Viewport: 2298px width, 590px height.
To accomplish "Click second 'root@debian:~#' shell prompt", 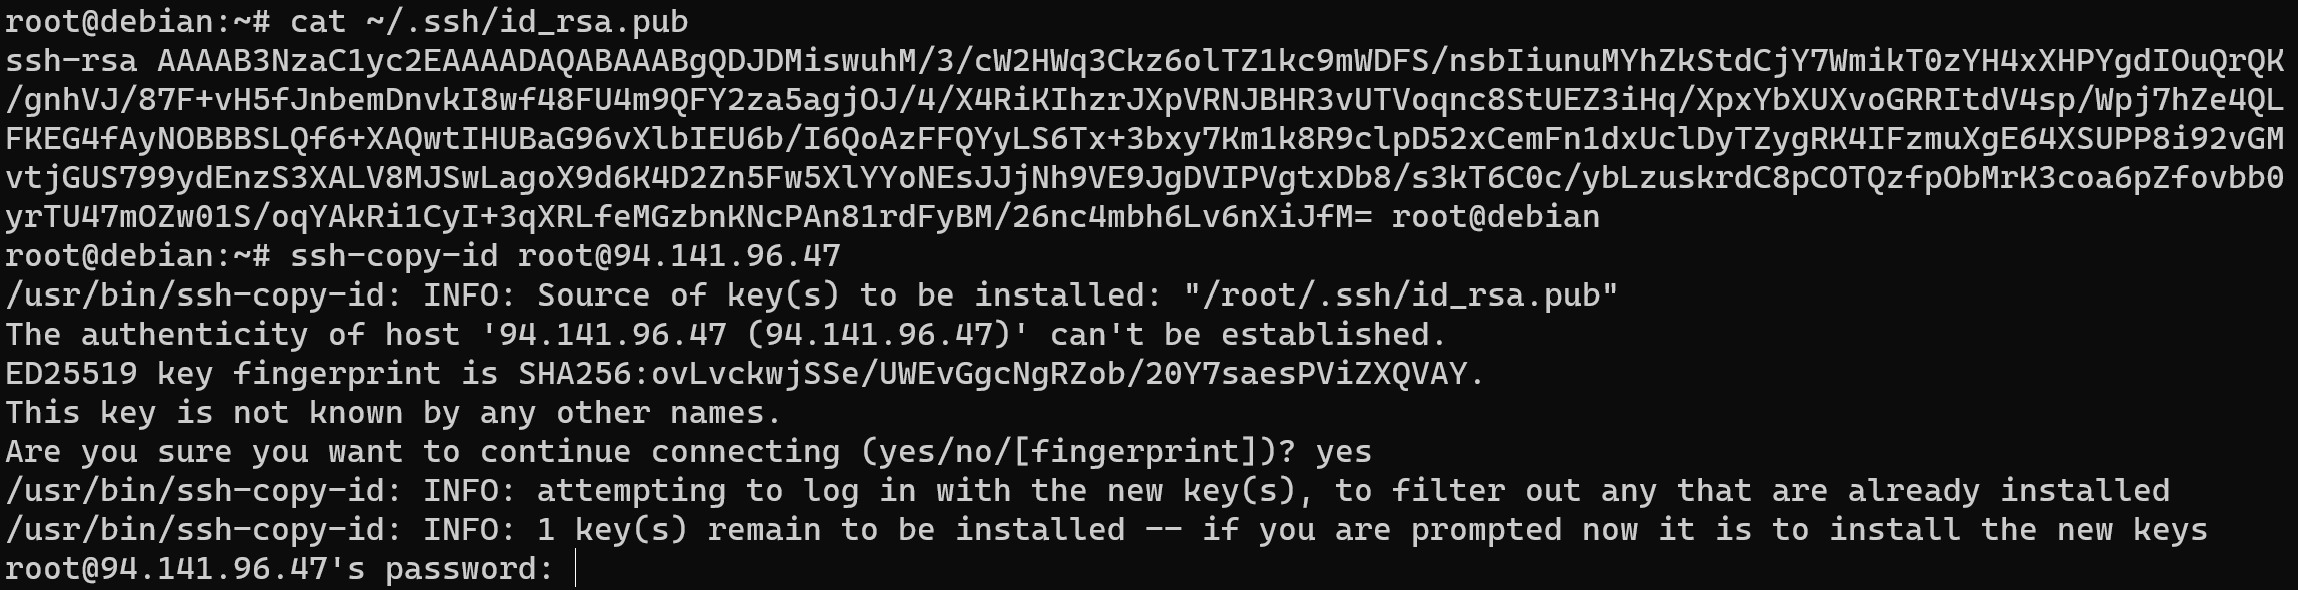I will [x=137, y=256].
